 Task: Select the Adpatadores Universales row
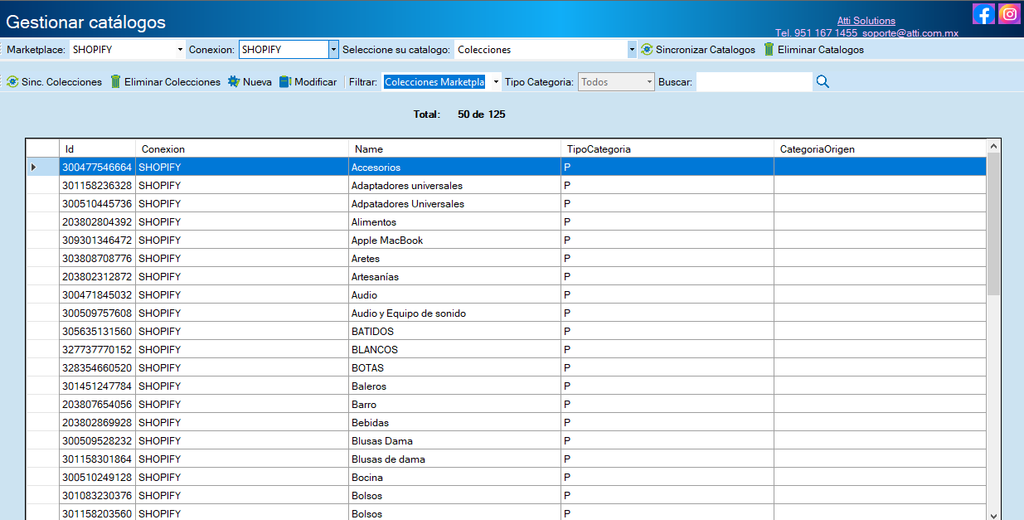pos(506,204)
